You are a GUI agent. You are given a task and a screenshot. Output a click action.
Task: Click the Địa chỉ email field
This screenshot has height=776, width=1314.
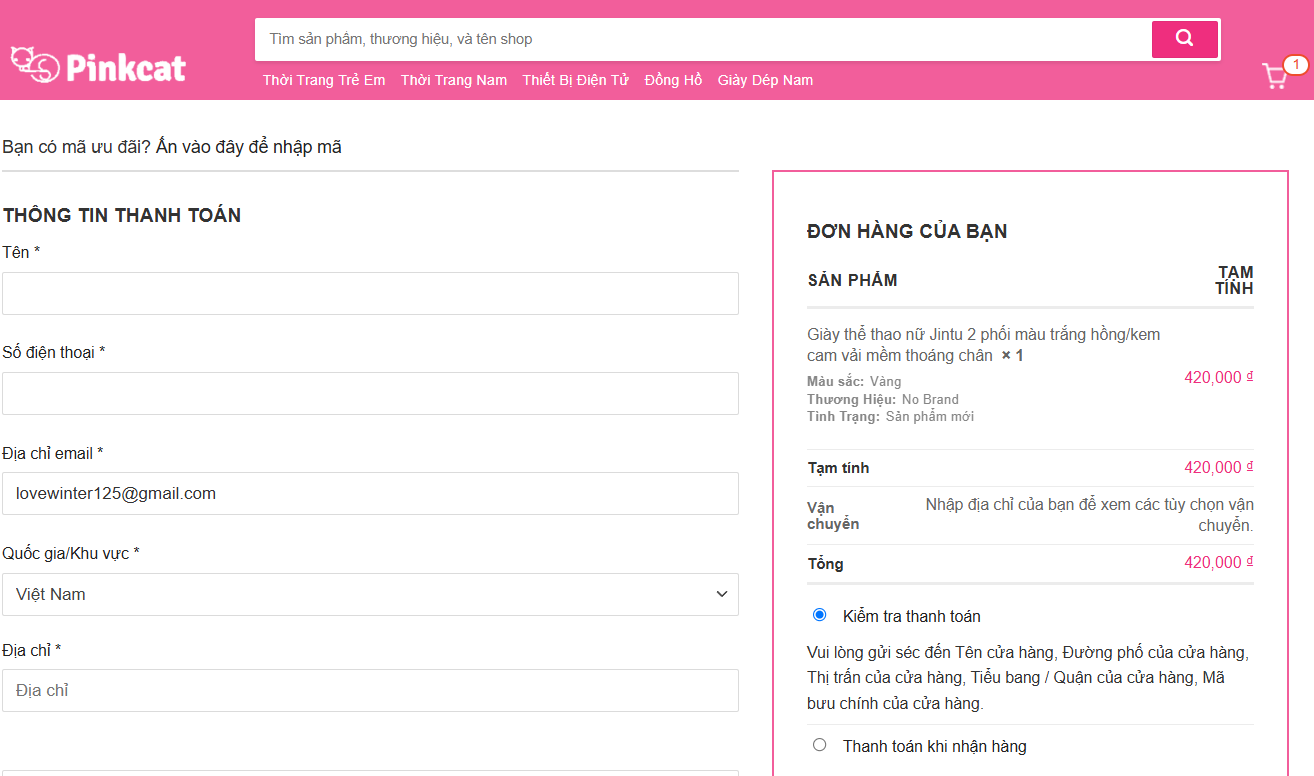tap(370, 493)
